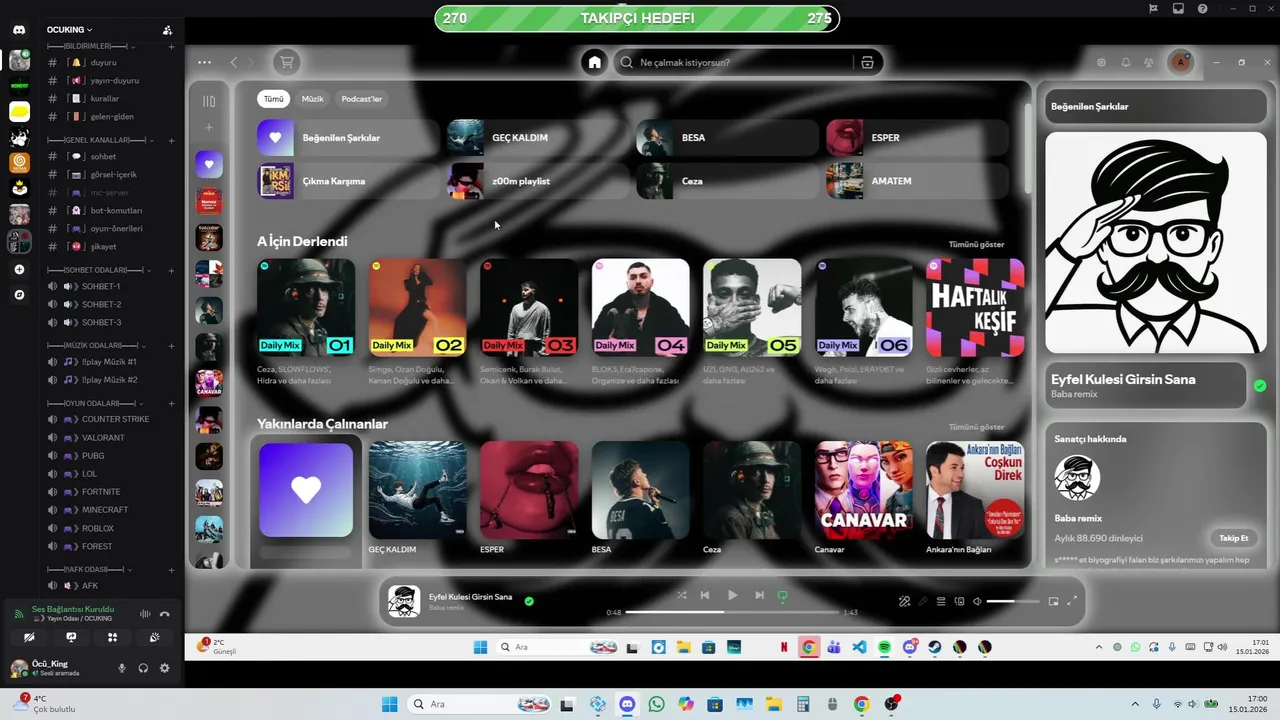Screen dimensions: 1280x720
Task: Open Discord soundboard icon
Action: [155, 637]
